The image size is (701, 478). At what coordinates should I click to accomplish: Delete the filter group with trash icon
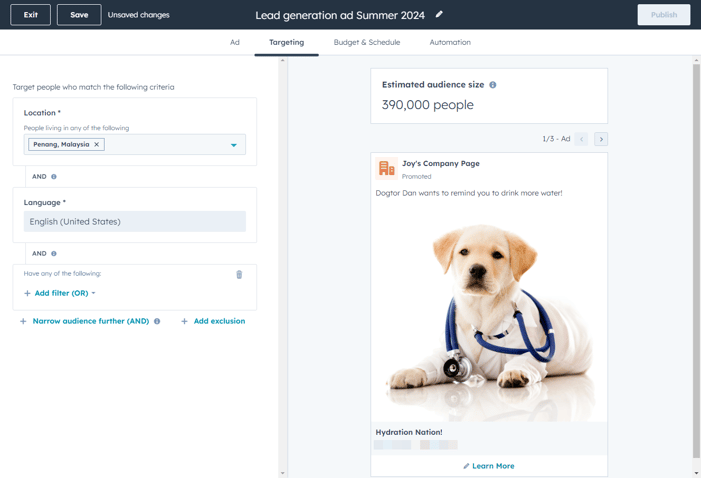(x=239, y=274)
